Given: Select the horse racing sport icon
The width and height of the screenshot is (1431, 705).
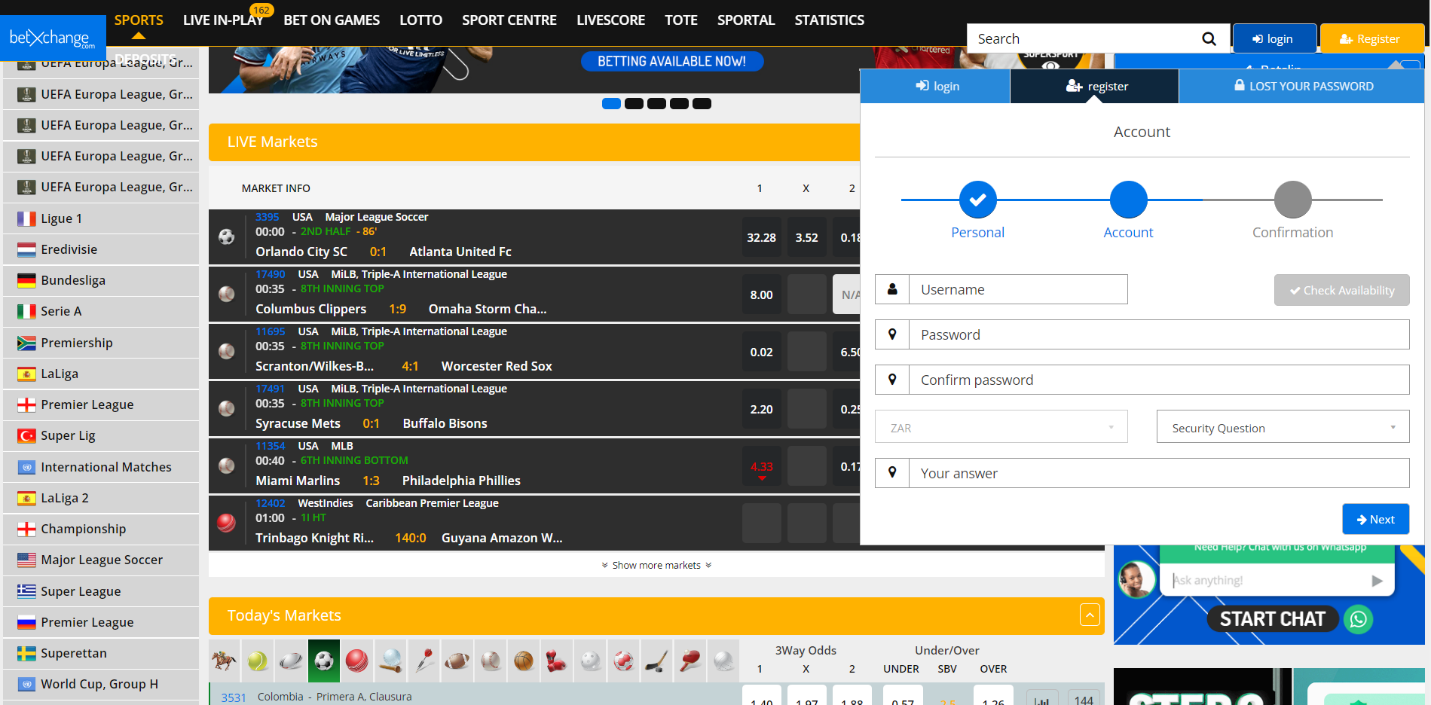Looking at the screenshot, I should click(x=225, y=661).
